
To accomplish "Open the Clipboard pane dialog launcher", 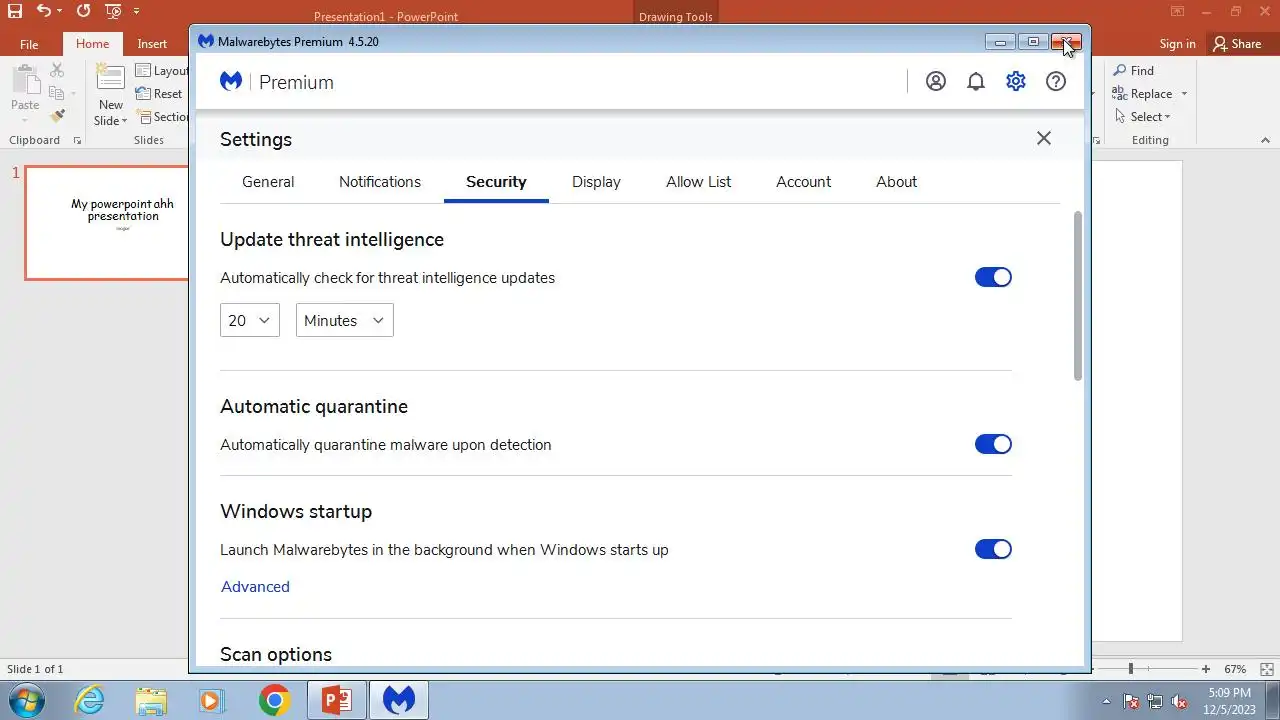I will [78, 141].
